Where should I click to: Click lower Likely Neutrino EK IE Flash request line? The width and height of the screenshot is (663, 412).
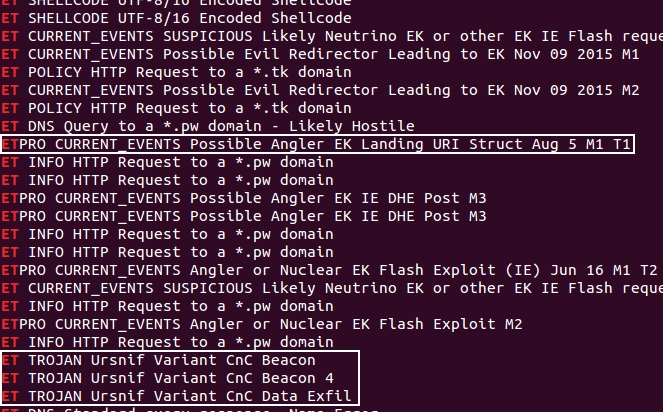click(x=332, y=288)
